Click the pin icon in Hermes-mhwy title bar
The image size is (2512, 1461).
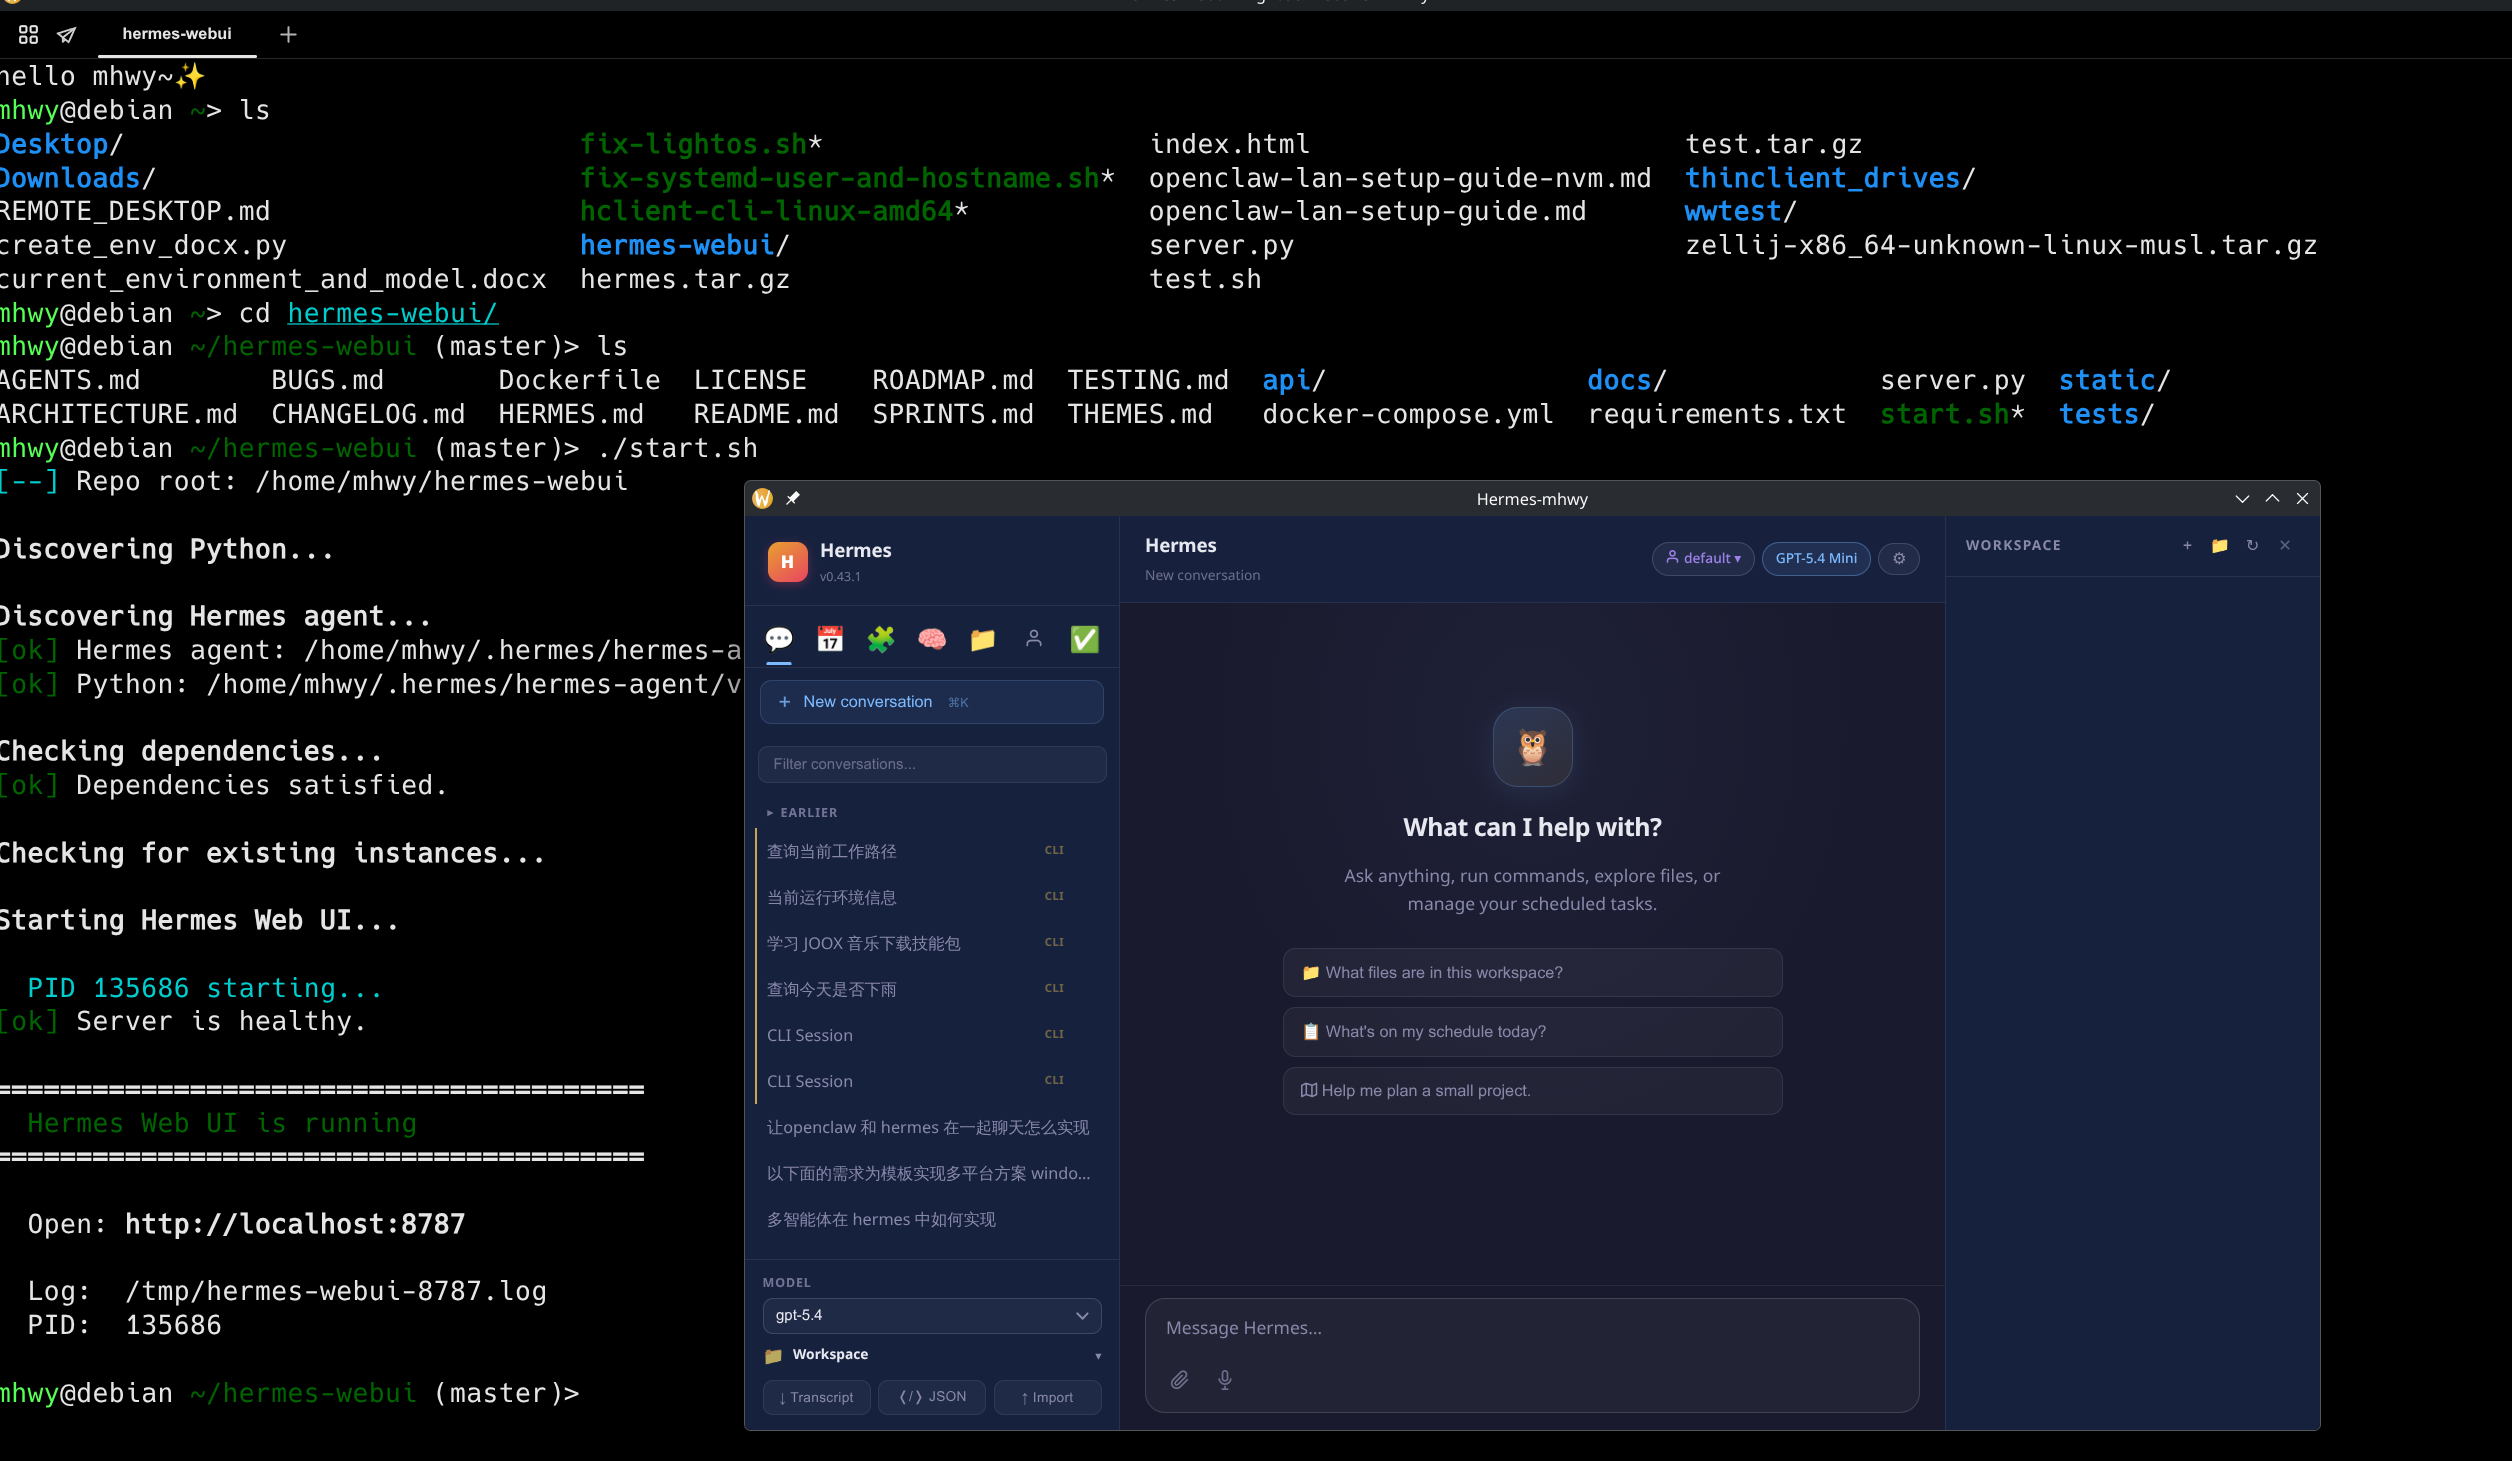click(x=793, y=498)
